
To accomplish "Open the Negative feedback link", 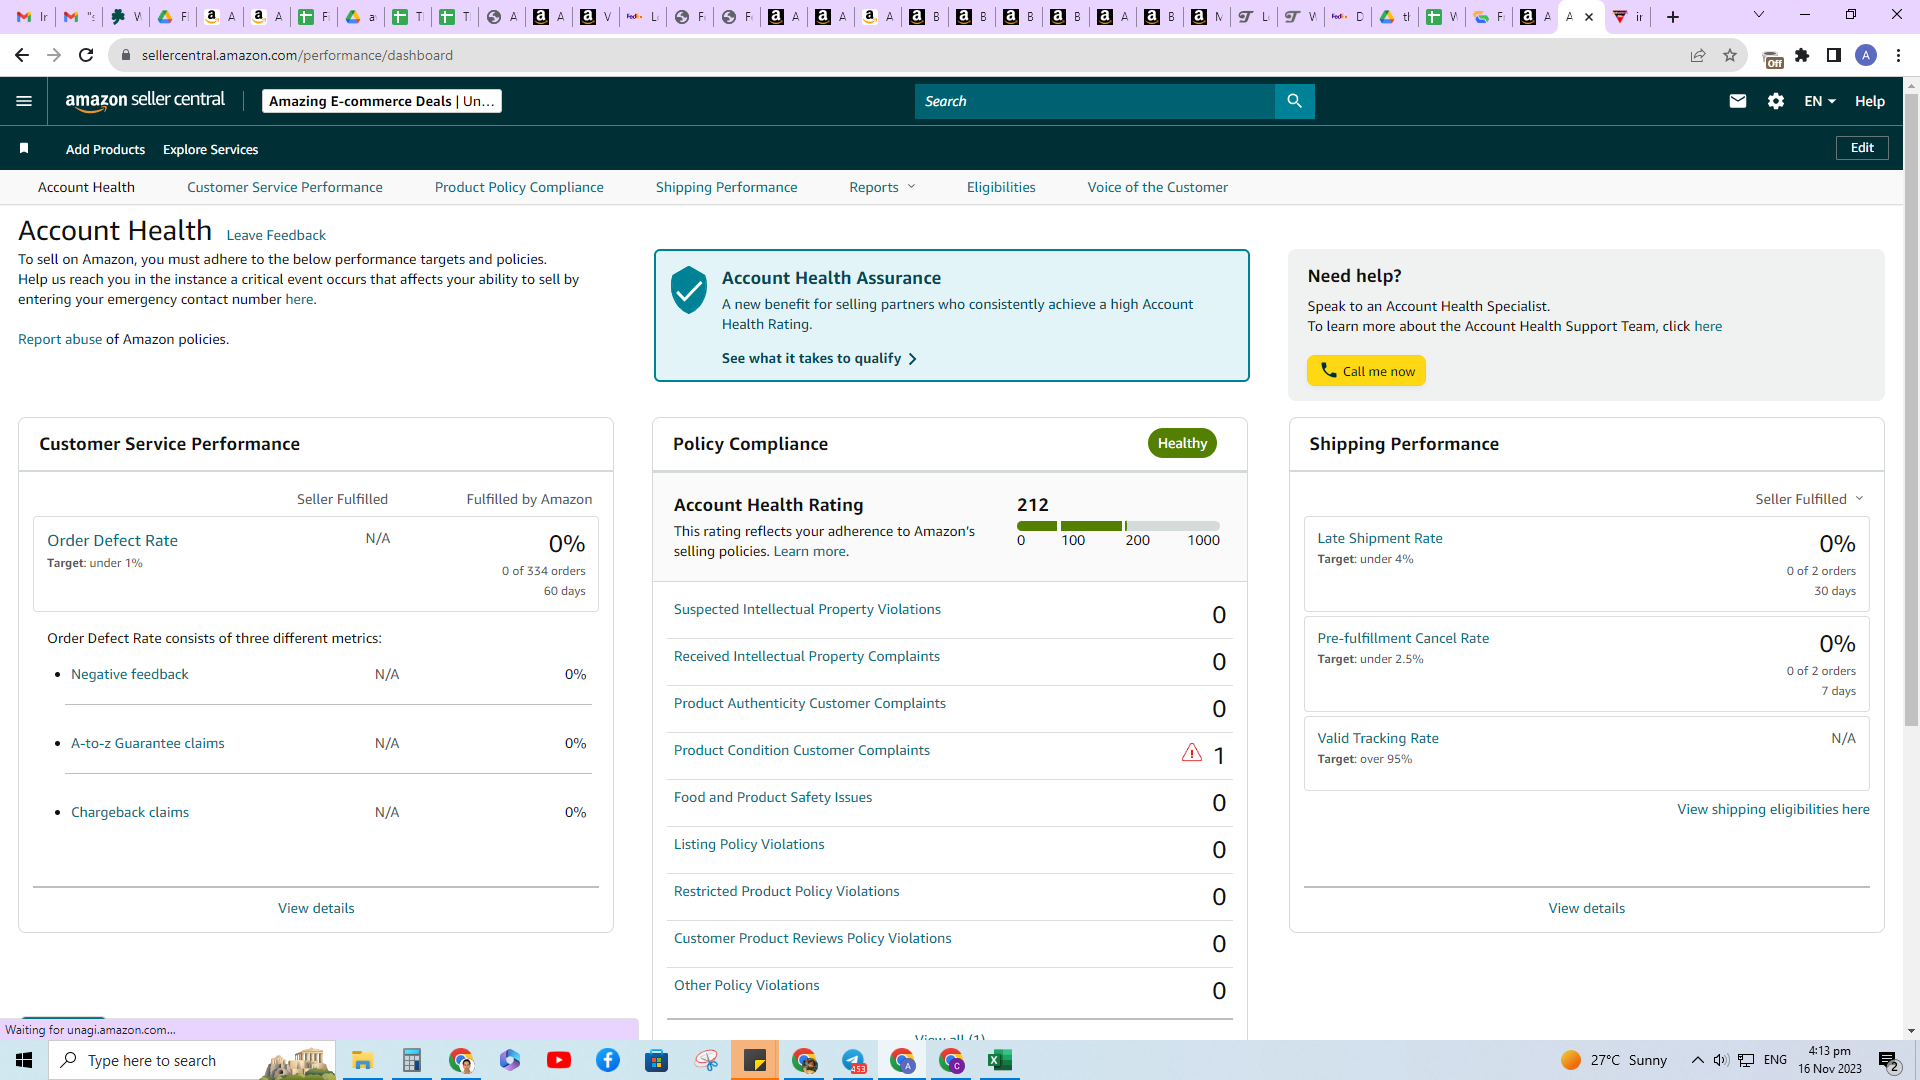I will [130, 674].
